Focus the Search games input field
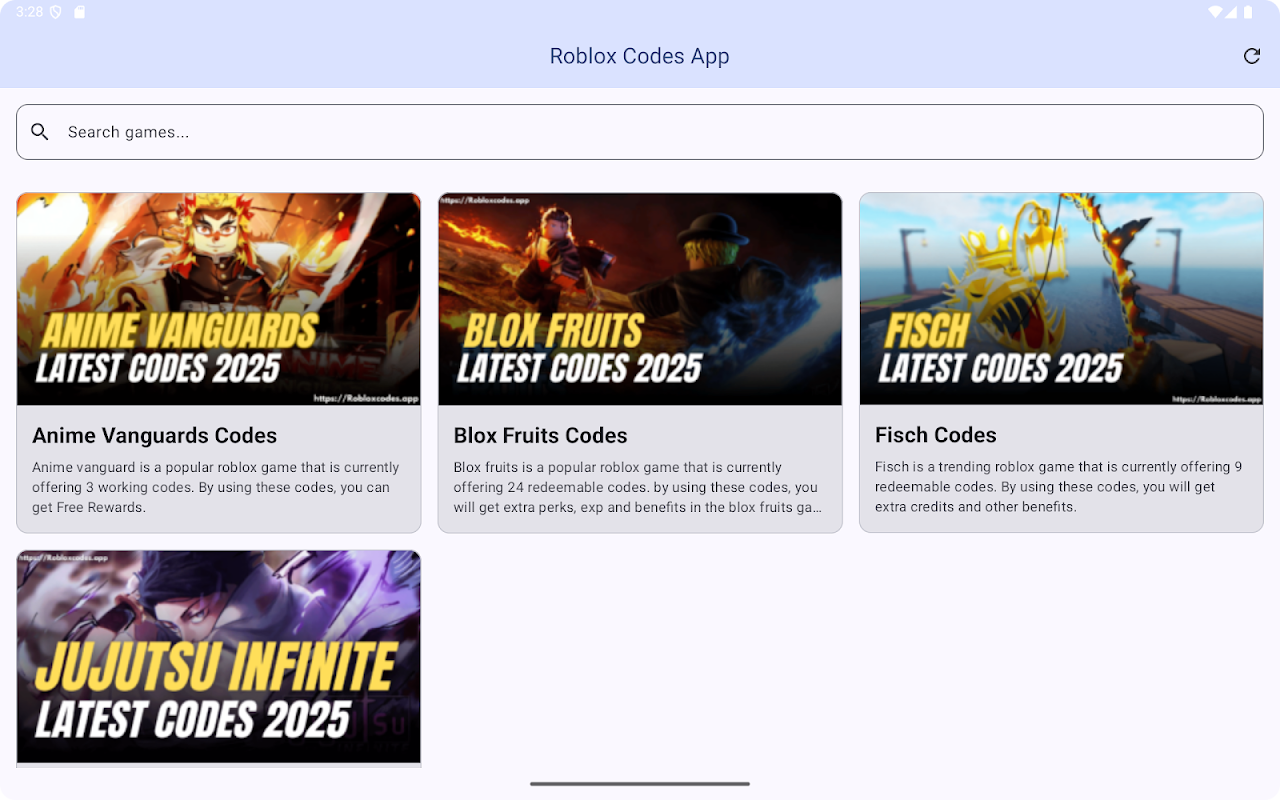Image resolution: width=1280 pixels, height=800 pixels. [x=640, y=132]
